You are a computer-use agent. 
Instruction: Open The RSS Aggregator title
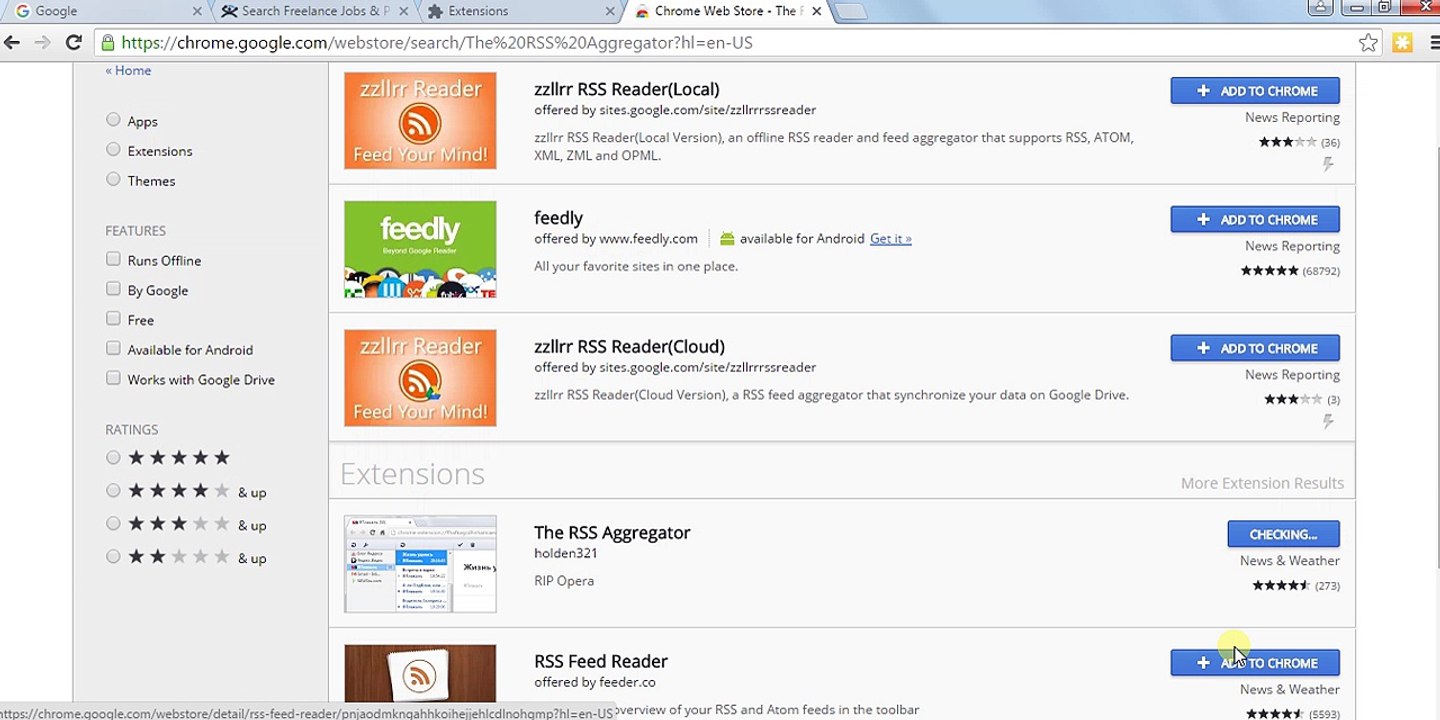(612, 533)
